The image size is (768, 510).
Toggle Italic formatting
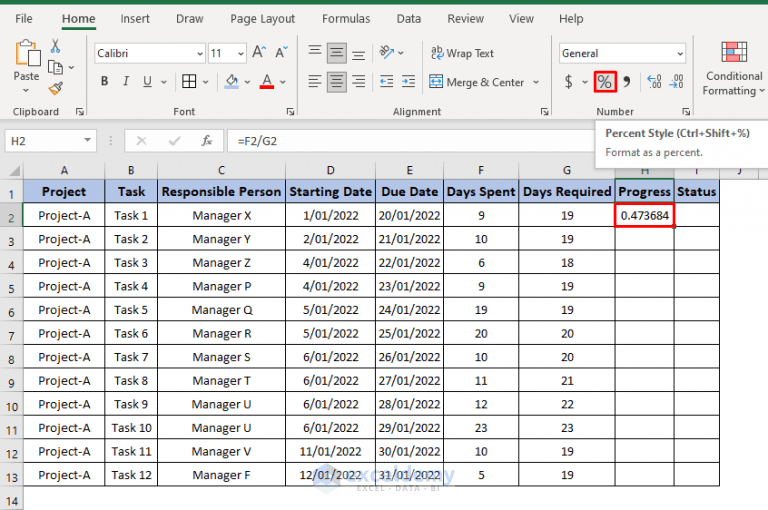[126, 81]
